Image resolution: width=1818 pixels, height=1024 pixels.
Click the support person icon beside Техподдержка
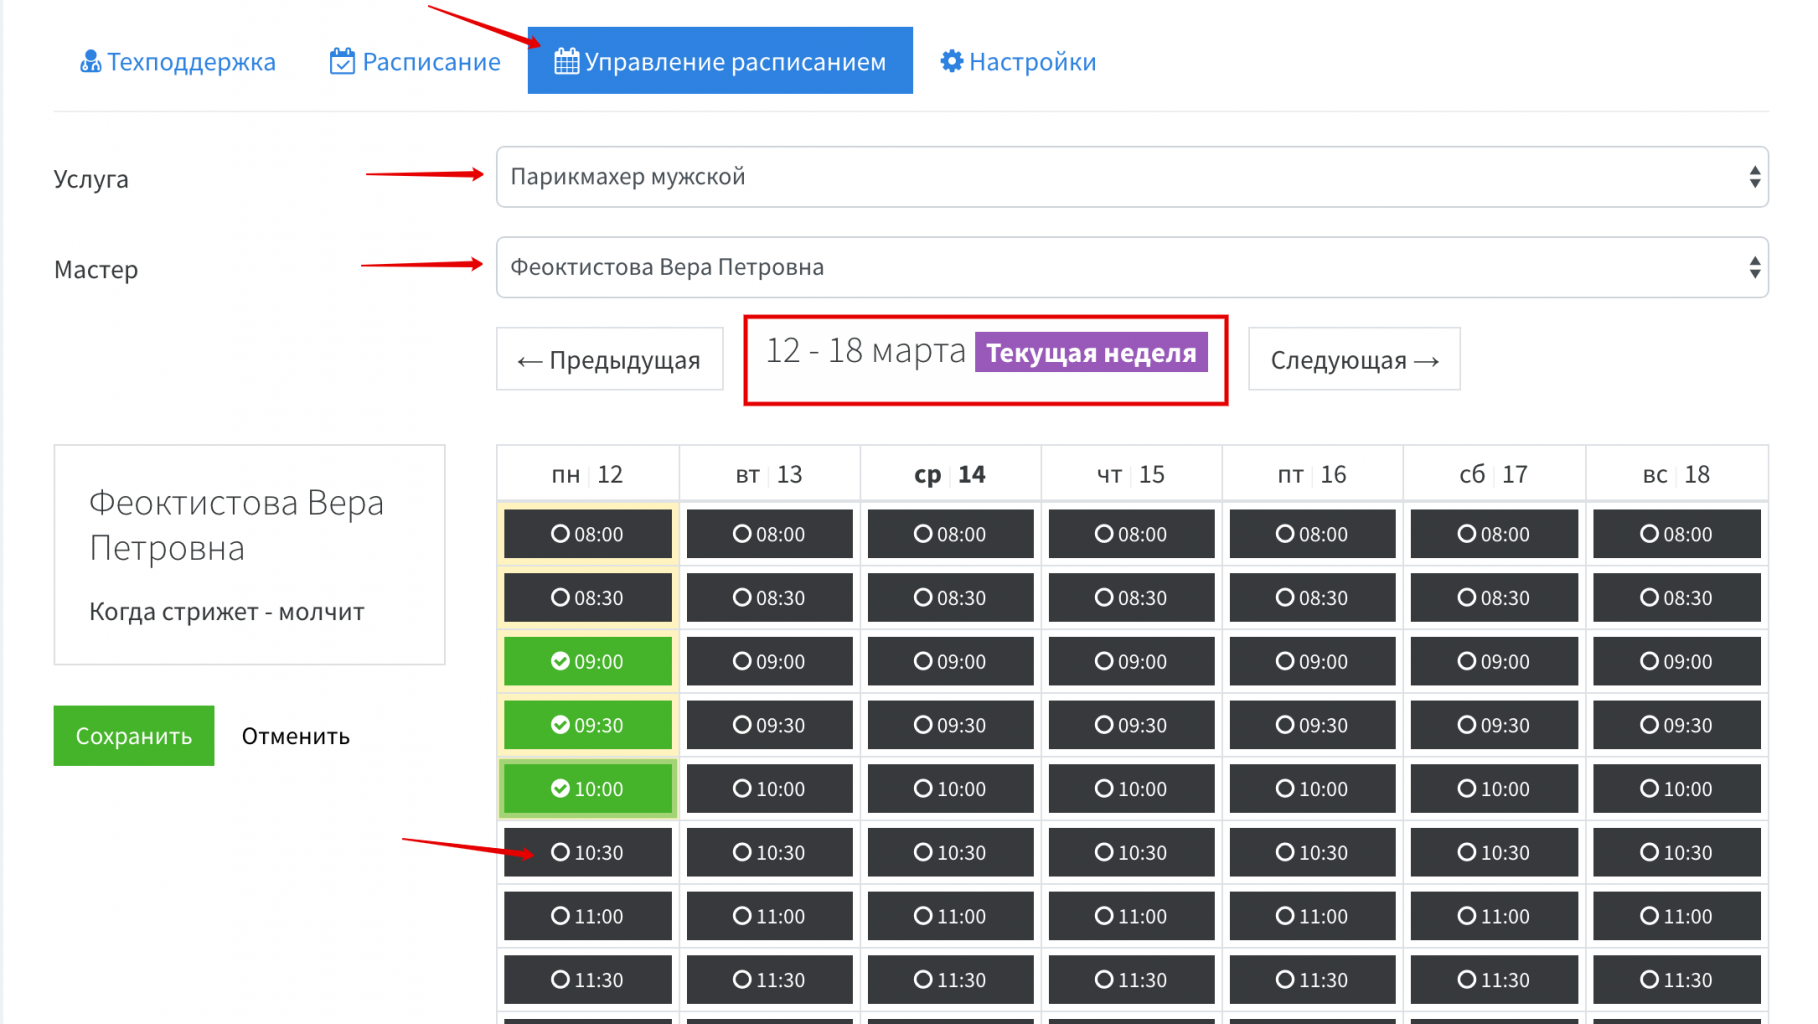coord(90,62)
